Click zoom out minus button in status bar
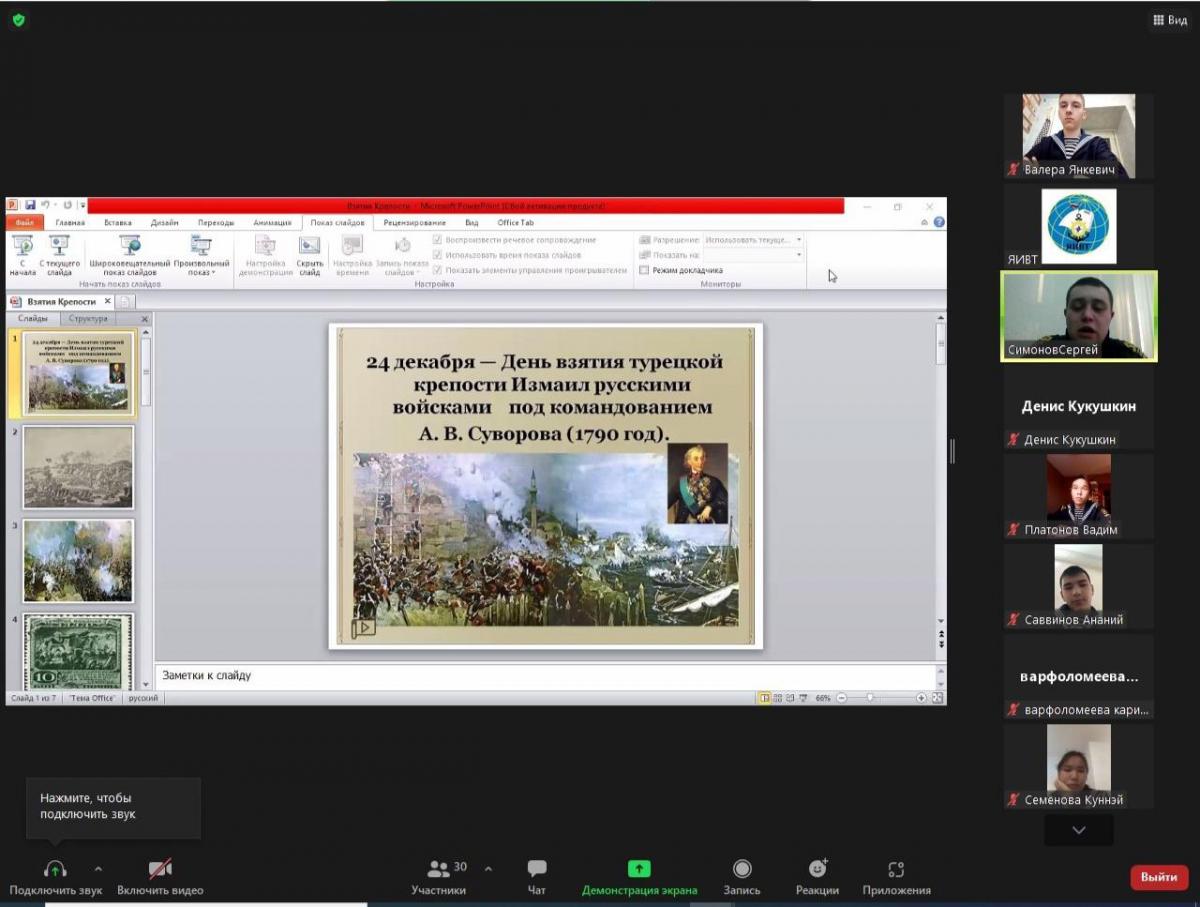1200x907 pixels. tap(842, 698)
